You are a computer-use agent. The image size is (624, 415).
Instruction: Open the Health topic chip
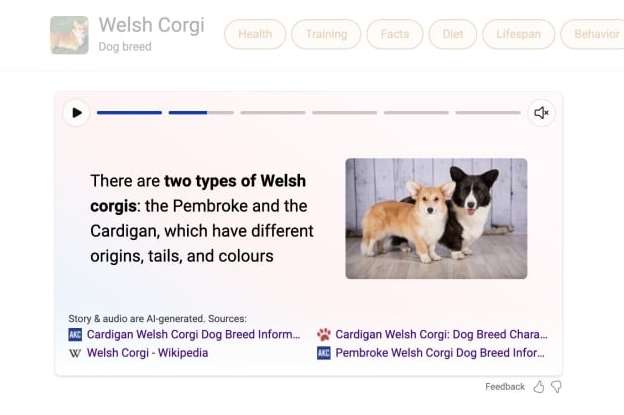pyautogui.click(x=255, y=34)
